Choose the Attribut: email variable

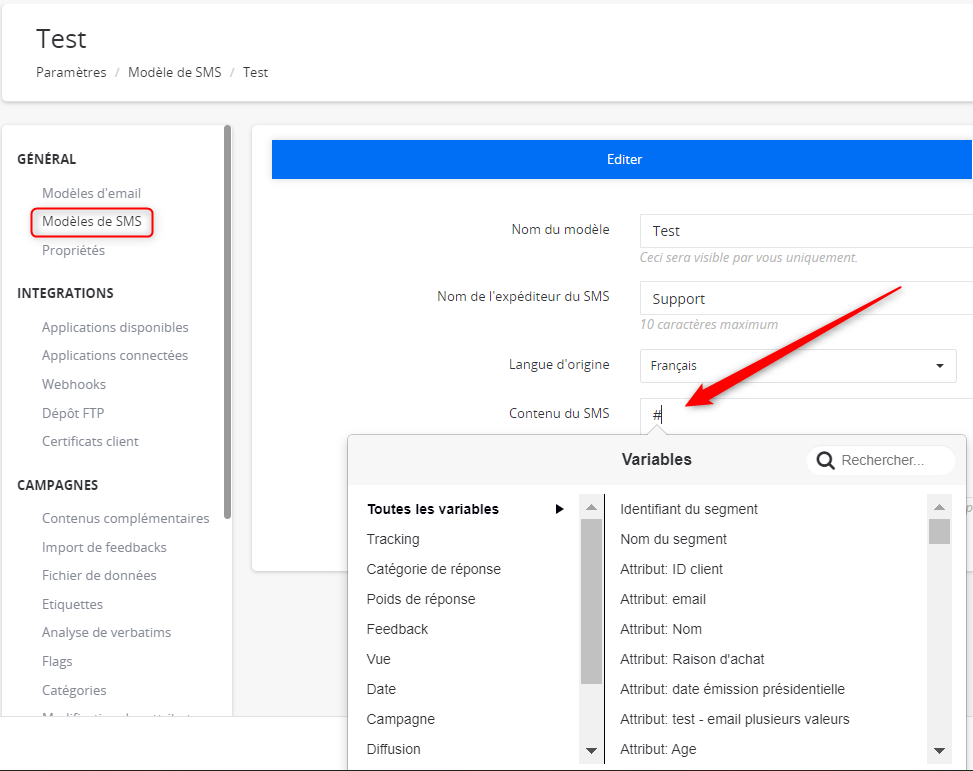[x=663, y=599]
